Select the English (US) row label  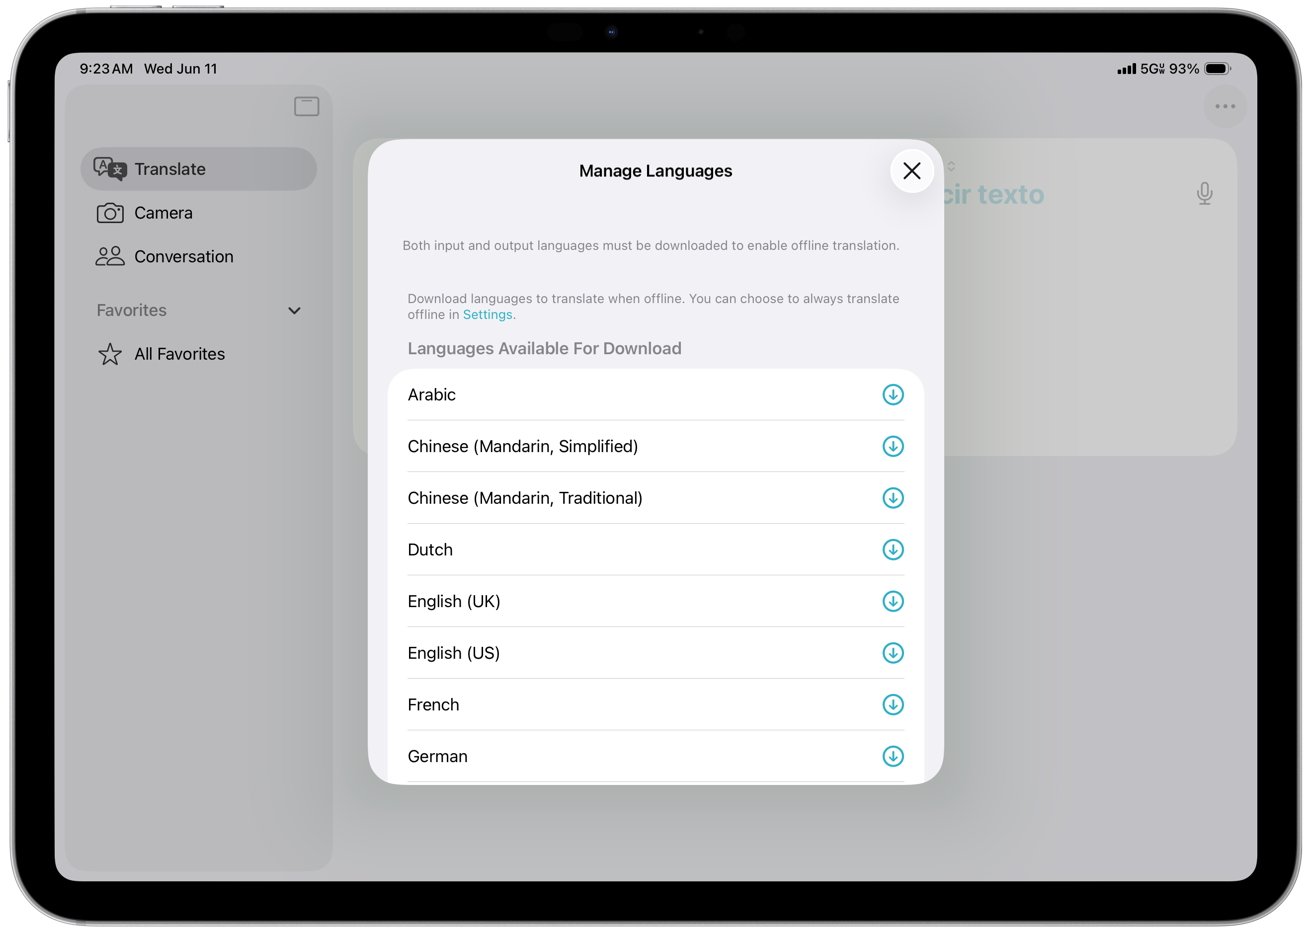[453, 653]
